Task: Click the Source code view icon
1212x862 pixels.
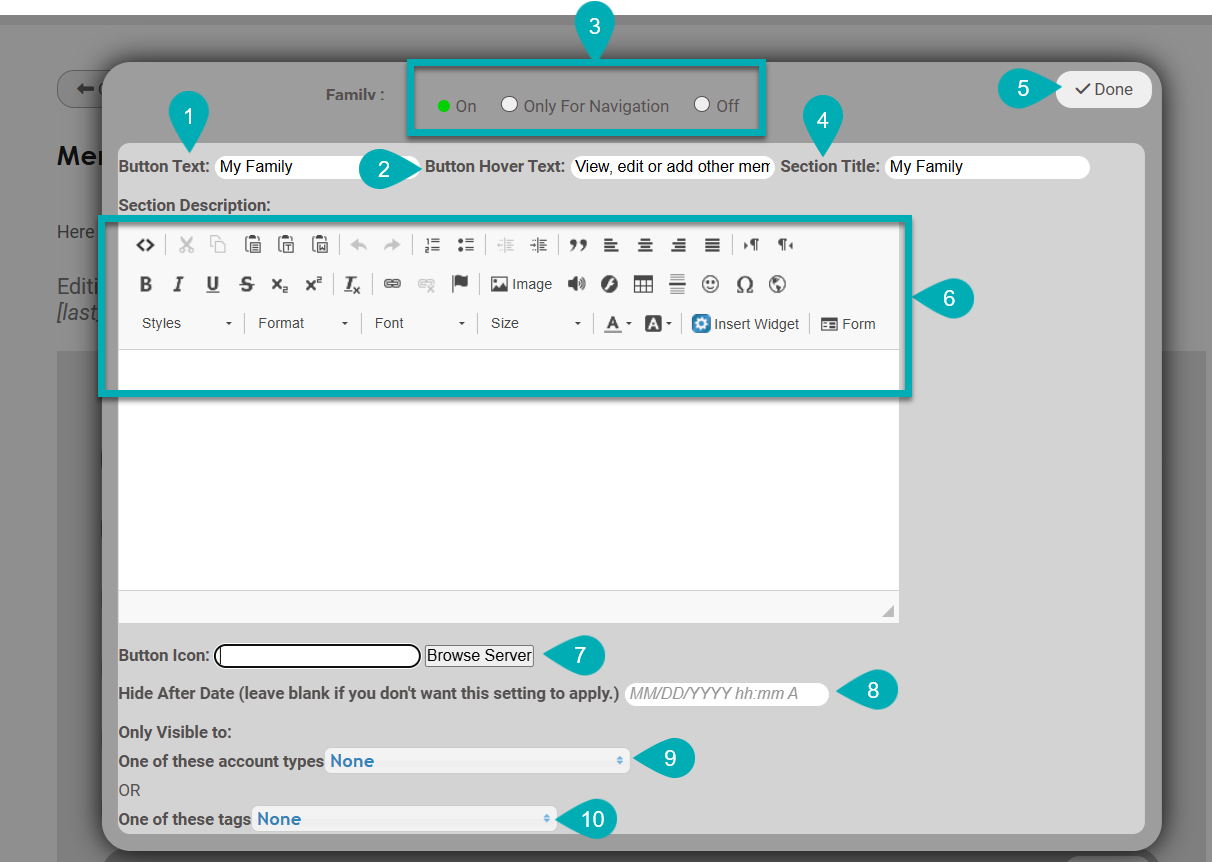Action: point(145,245)
